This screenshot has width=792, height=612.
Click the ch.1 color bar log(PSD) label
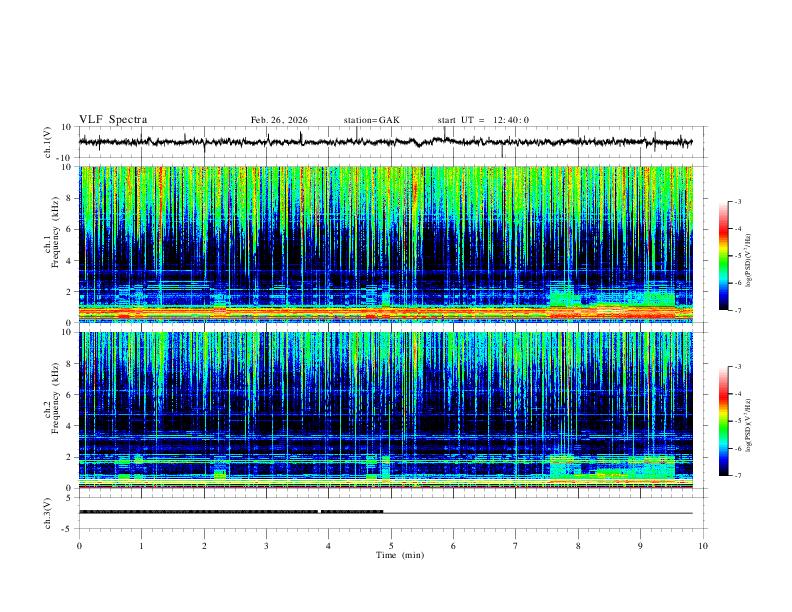[x=748, y=261]
